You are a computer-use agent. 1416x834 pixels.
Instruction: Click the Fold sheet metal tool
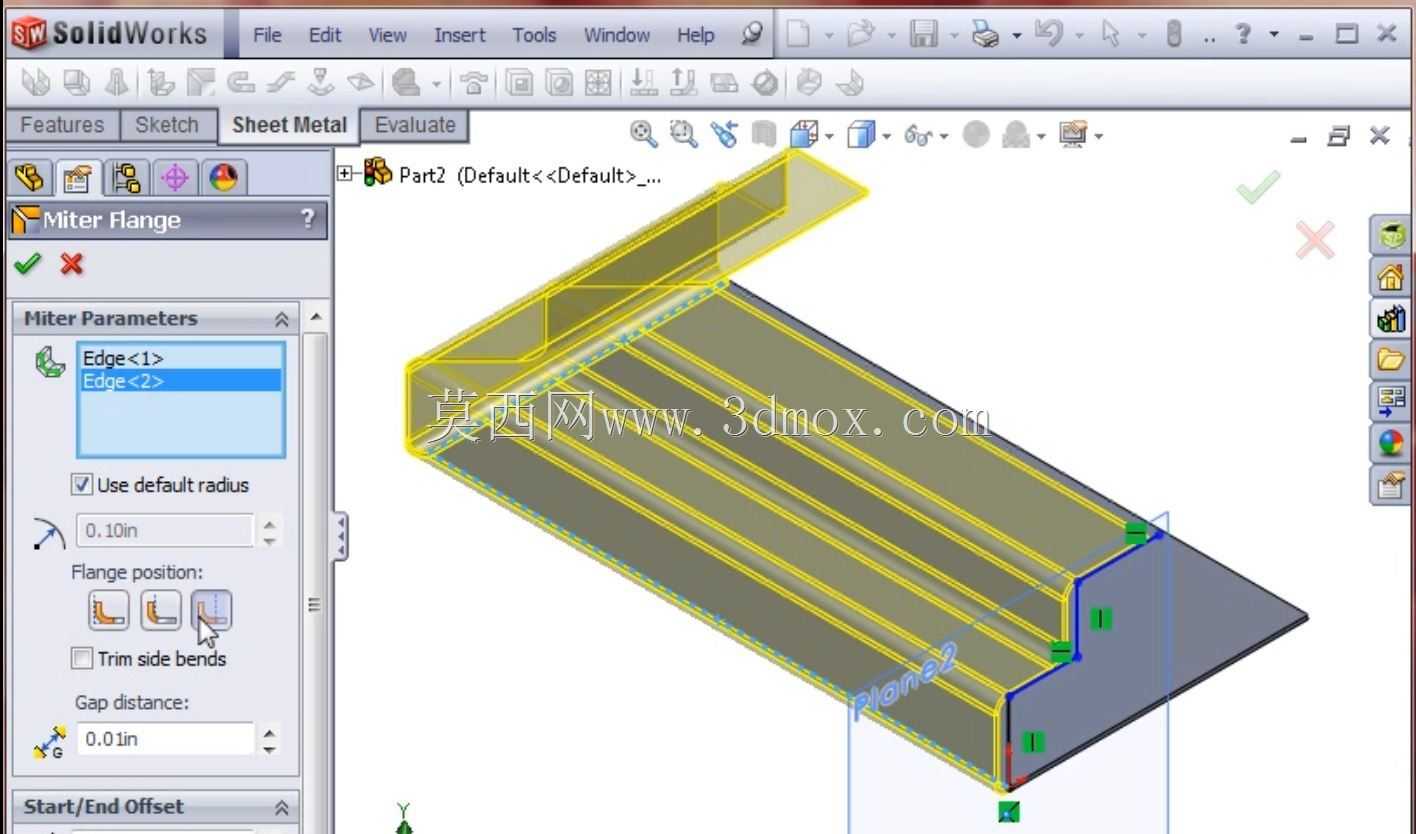[x=684, y=82]
